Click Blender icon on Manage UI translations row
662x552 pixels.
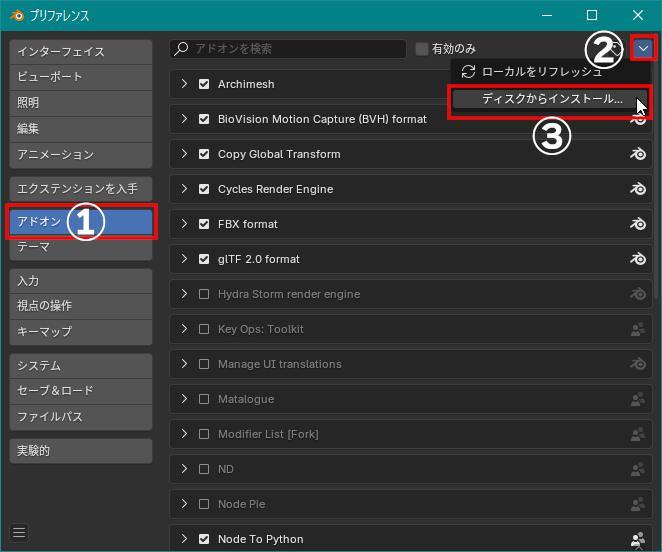click(638, 364)
